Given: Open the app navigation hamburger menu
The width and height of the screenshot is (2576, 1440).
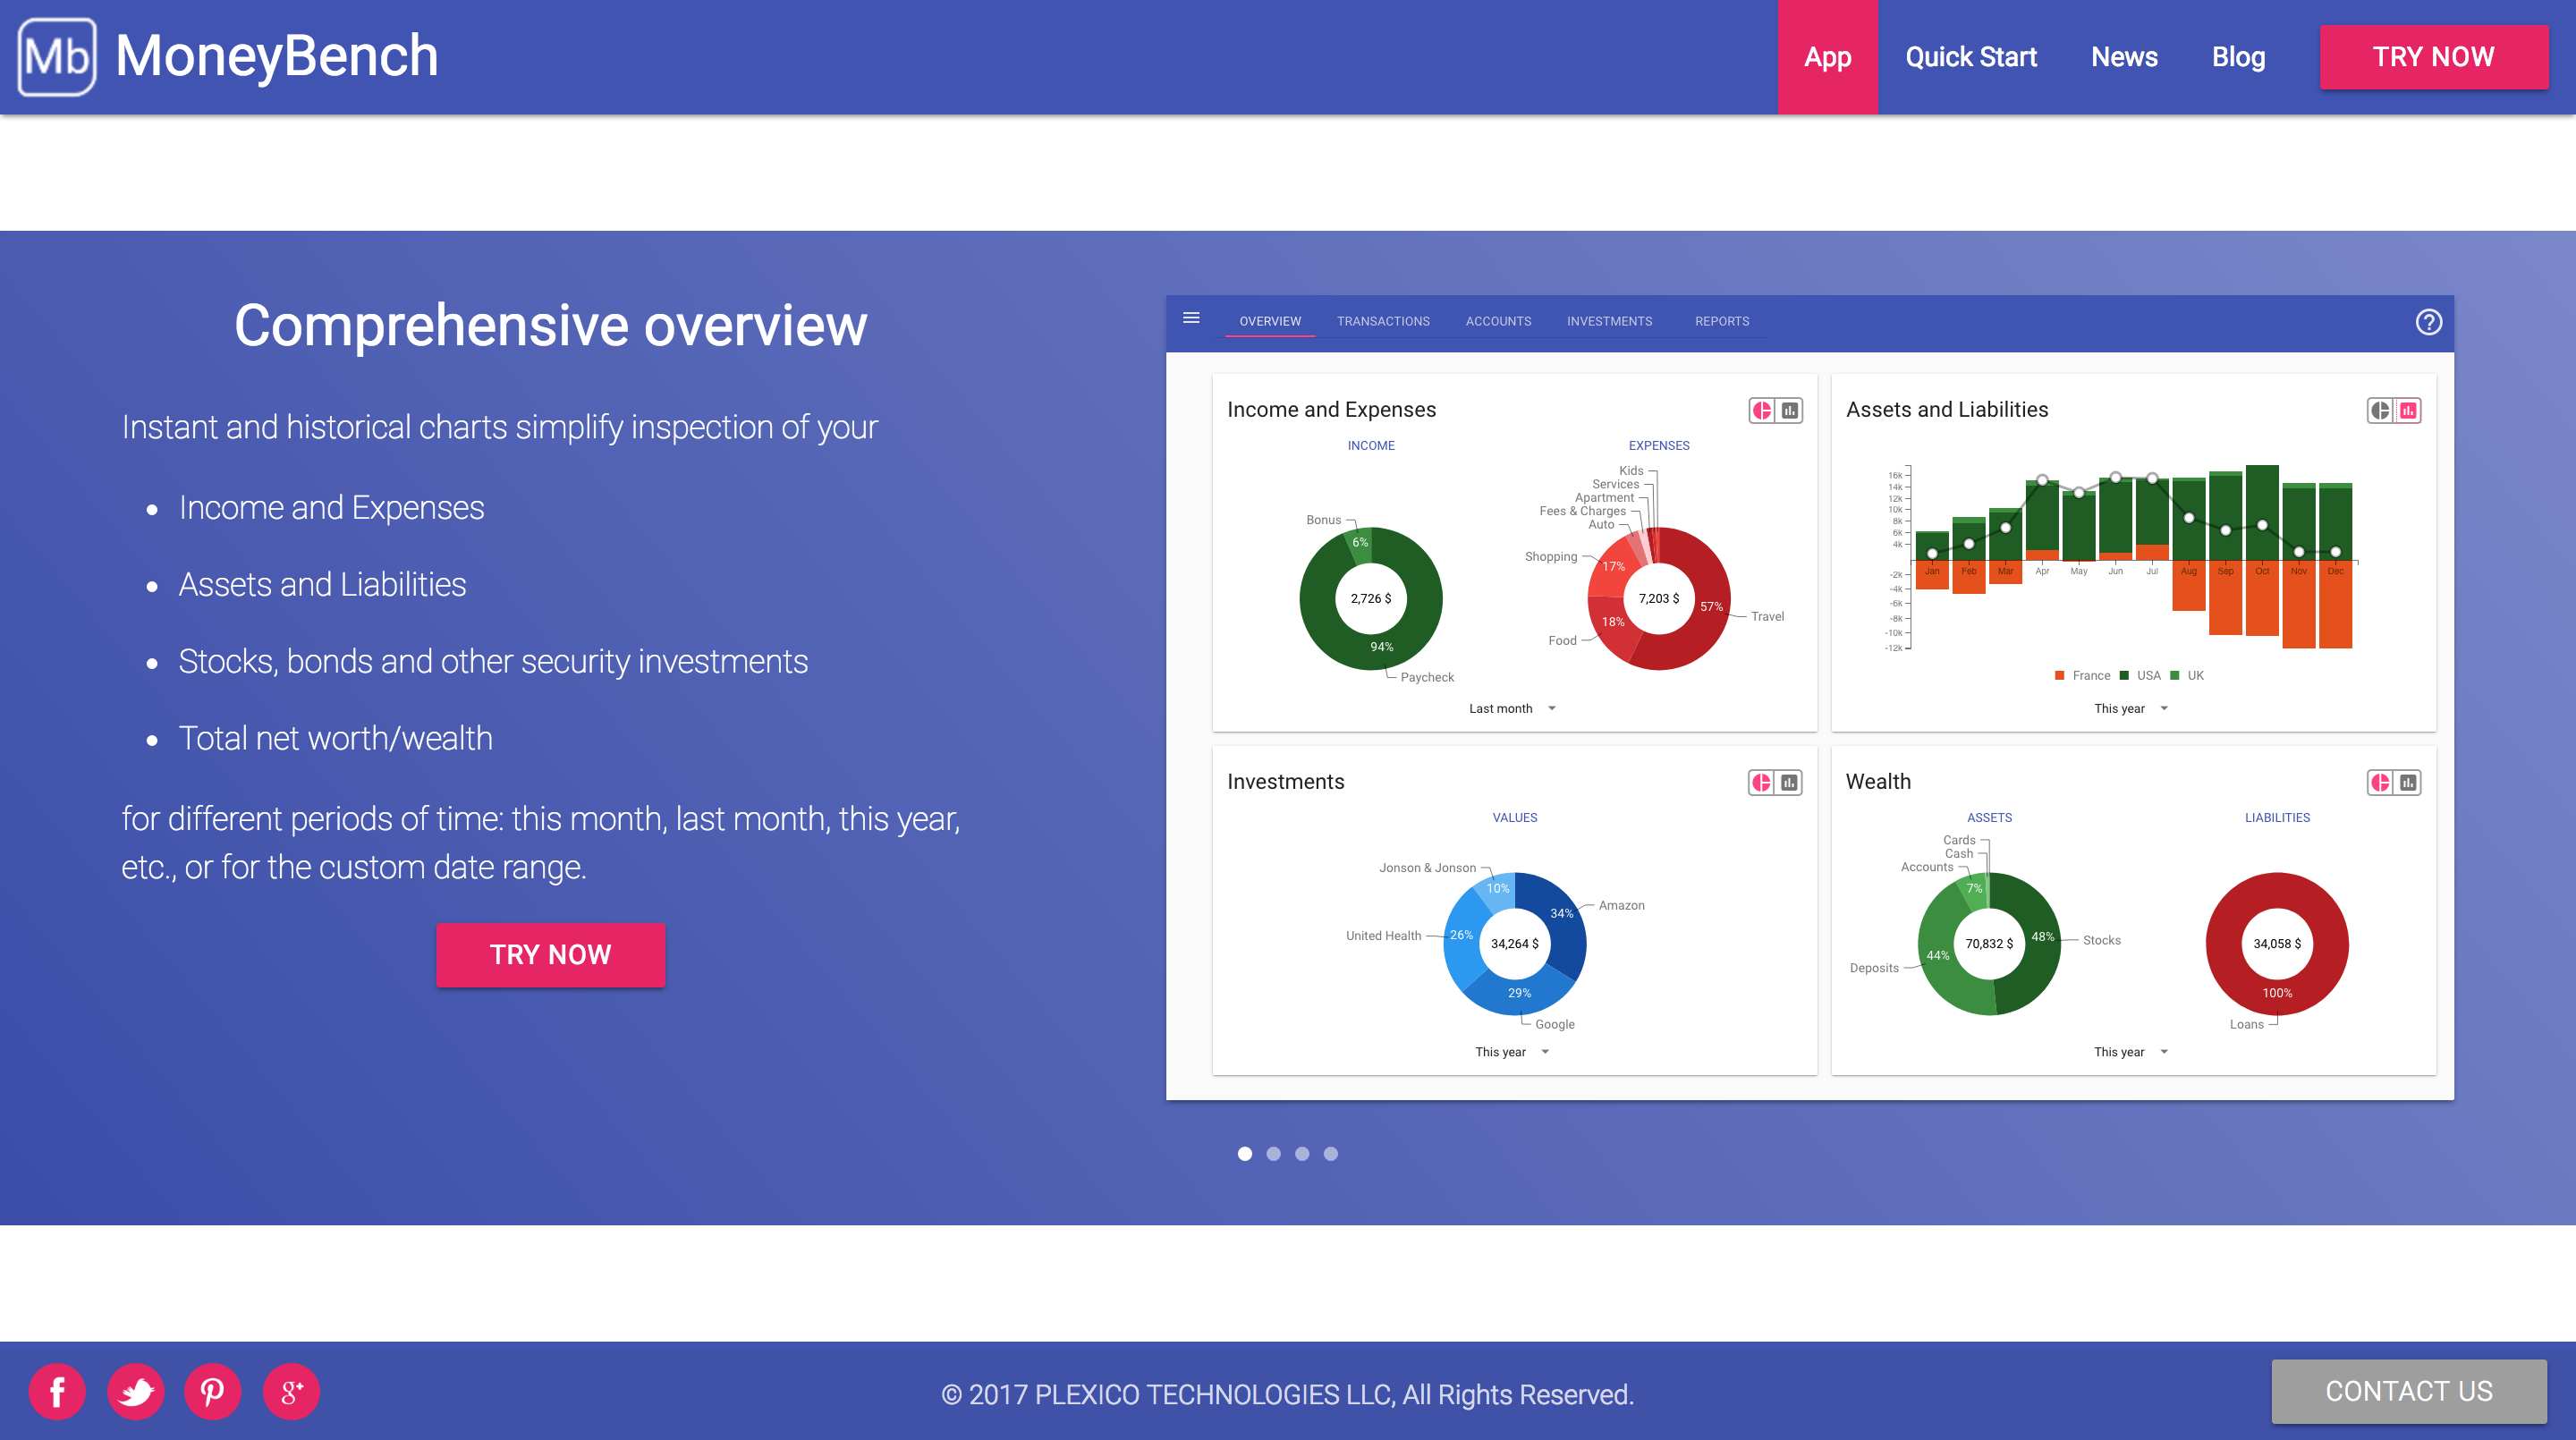Looking at the screenshot, I should coord(1192,317).
